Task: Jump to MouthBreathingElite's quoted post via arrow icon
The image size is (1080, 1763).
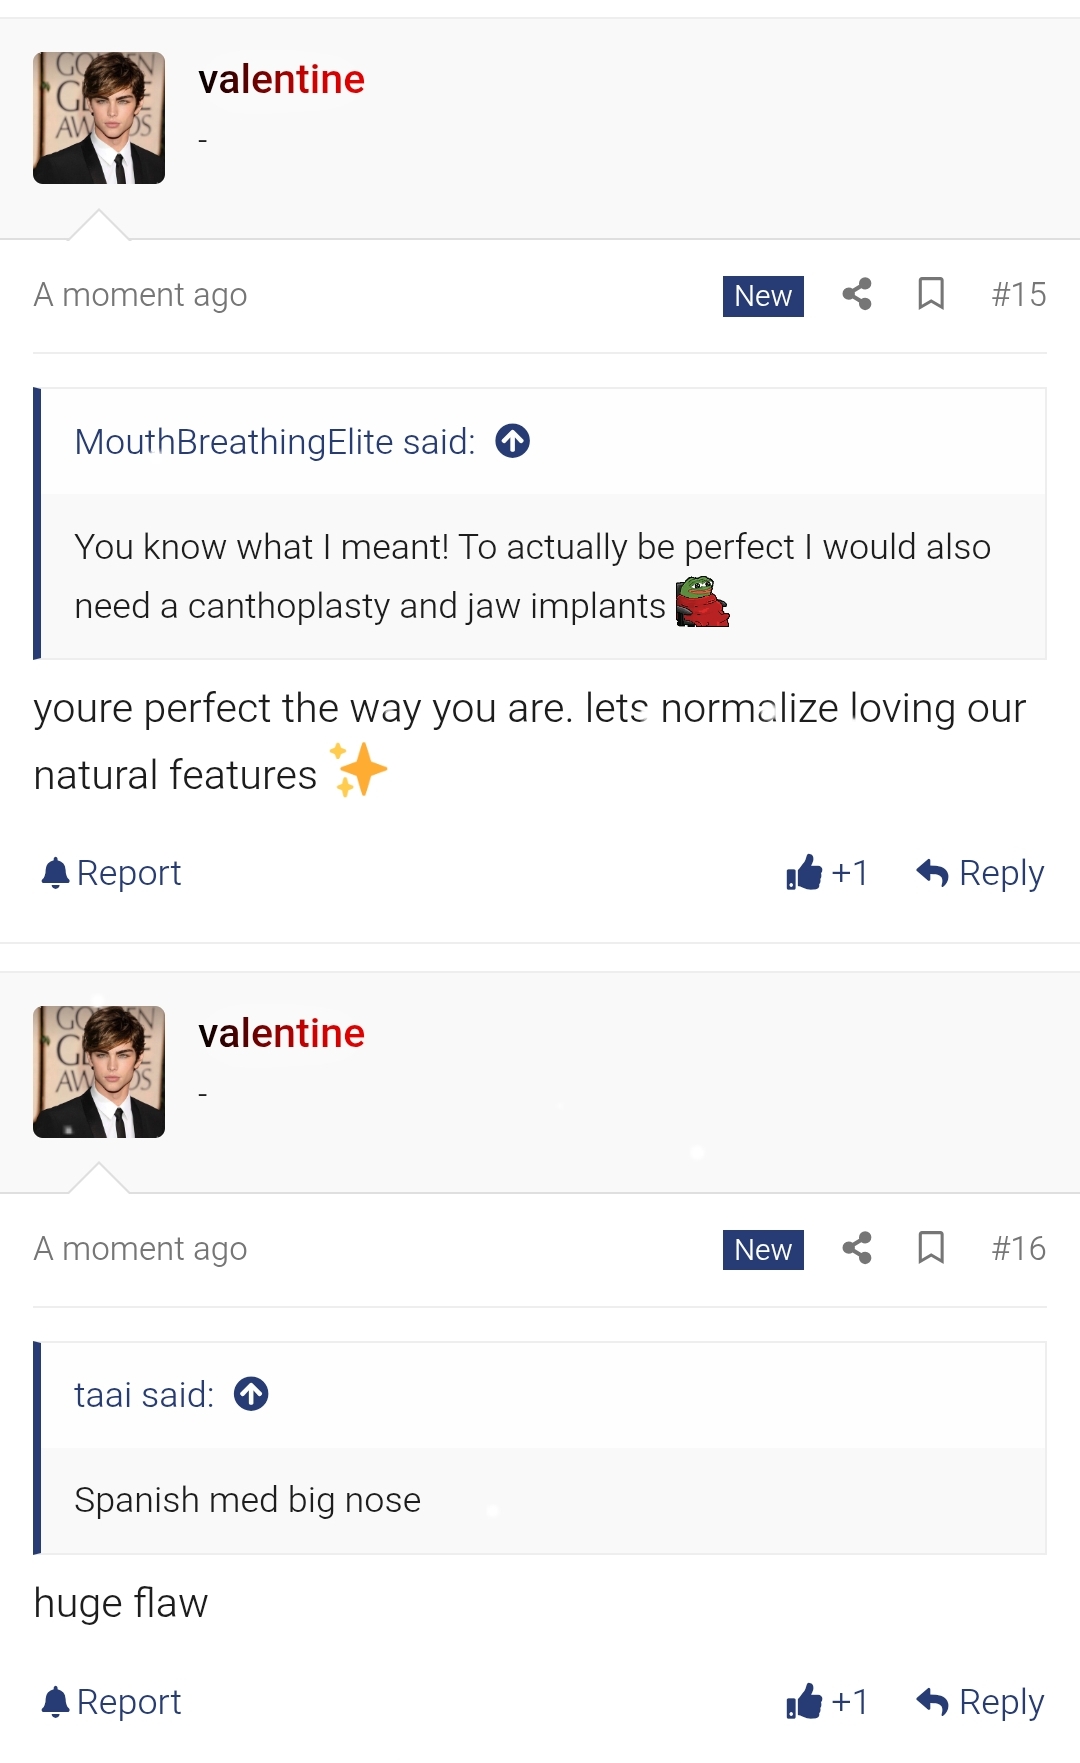Action: [512, 440]
